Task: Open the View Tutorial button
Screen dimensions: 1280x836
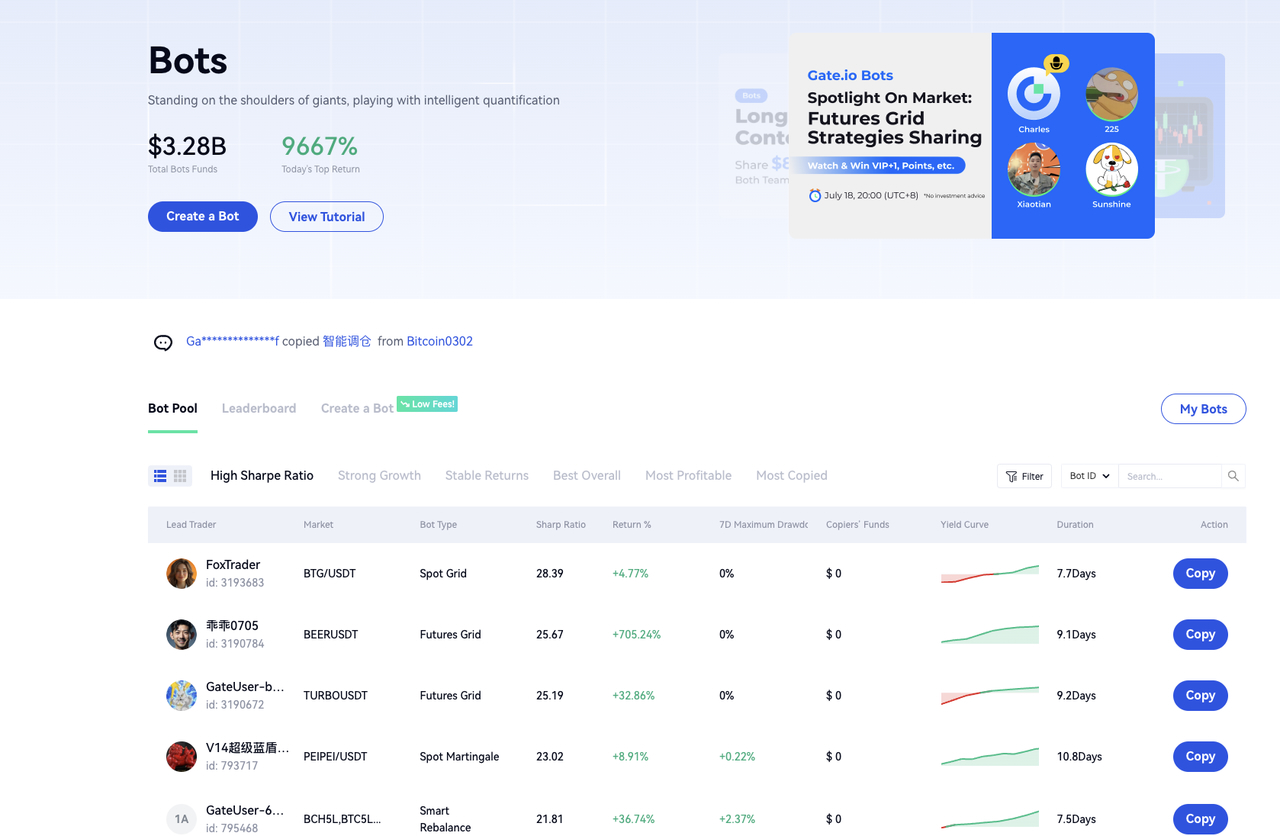Action: 327,216
